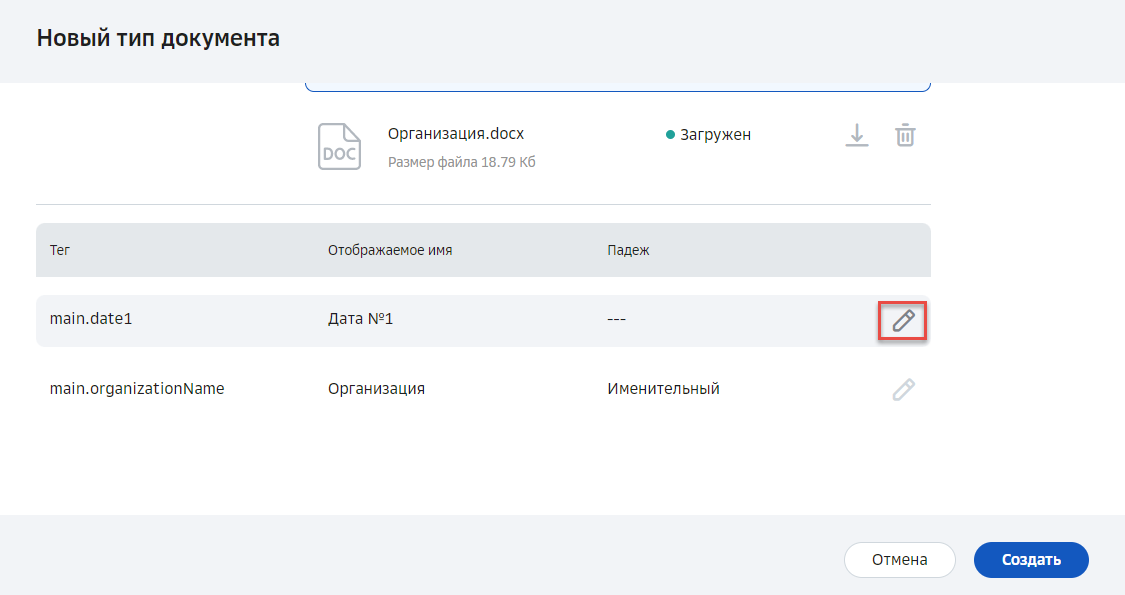Screen dimensions: 1125x595
Task: Click the Создать button
Action: pos(1031,560)
